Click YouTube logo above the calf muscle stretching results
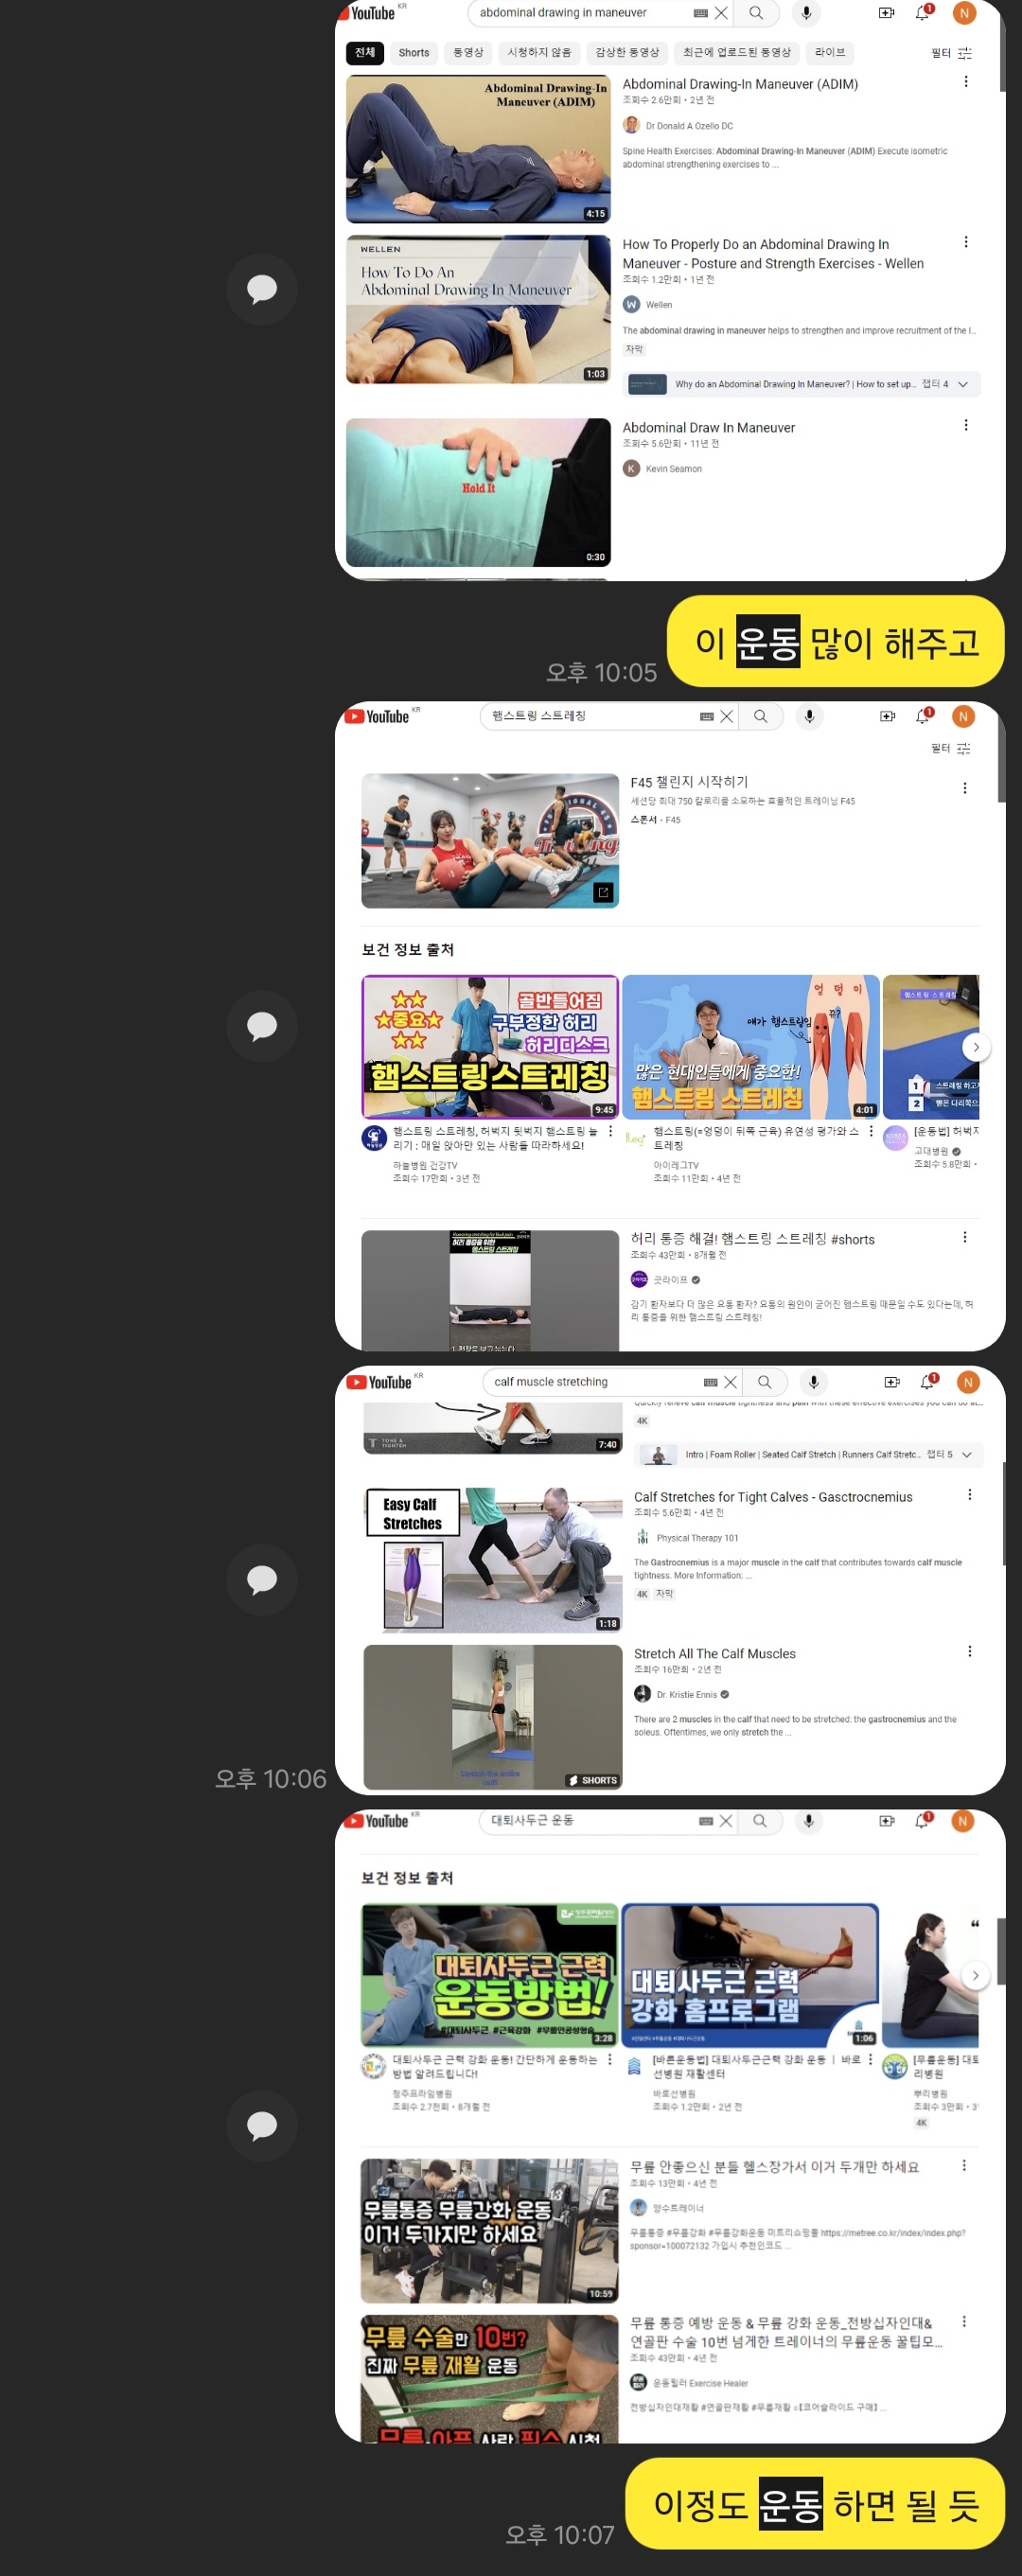This screenshot has width=1022, height=2576. tap(380, 1382)
